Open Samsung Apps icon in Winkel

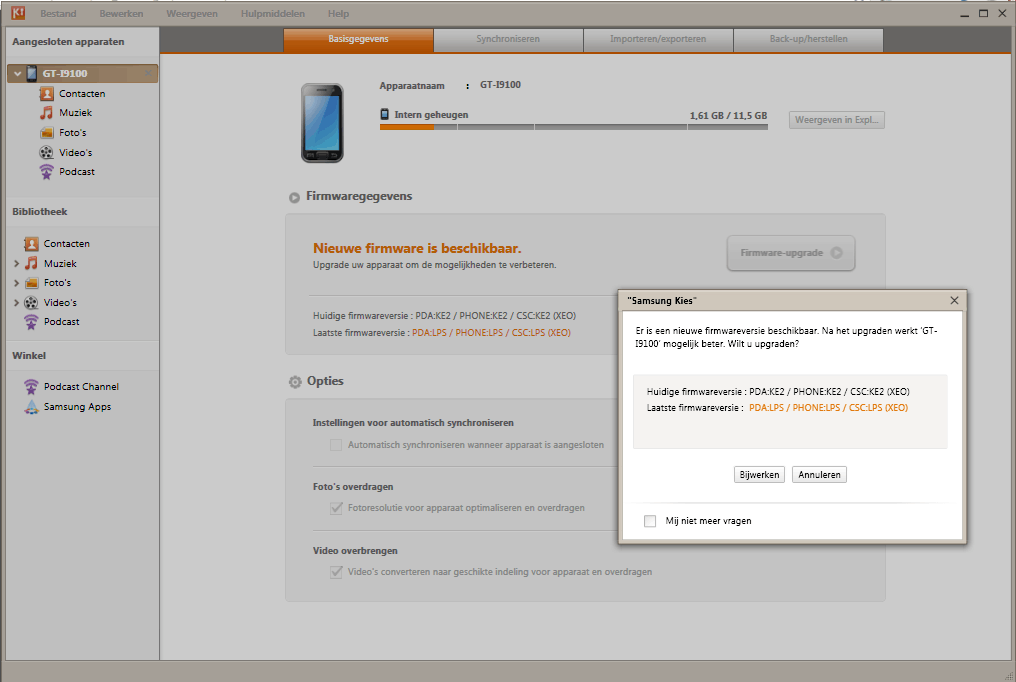tap(31, 407)
